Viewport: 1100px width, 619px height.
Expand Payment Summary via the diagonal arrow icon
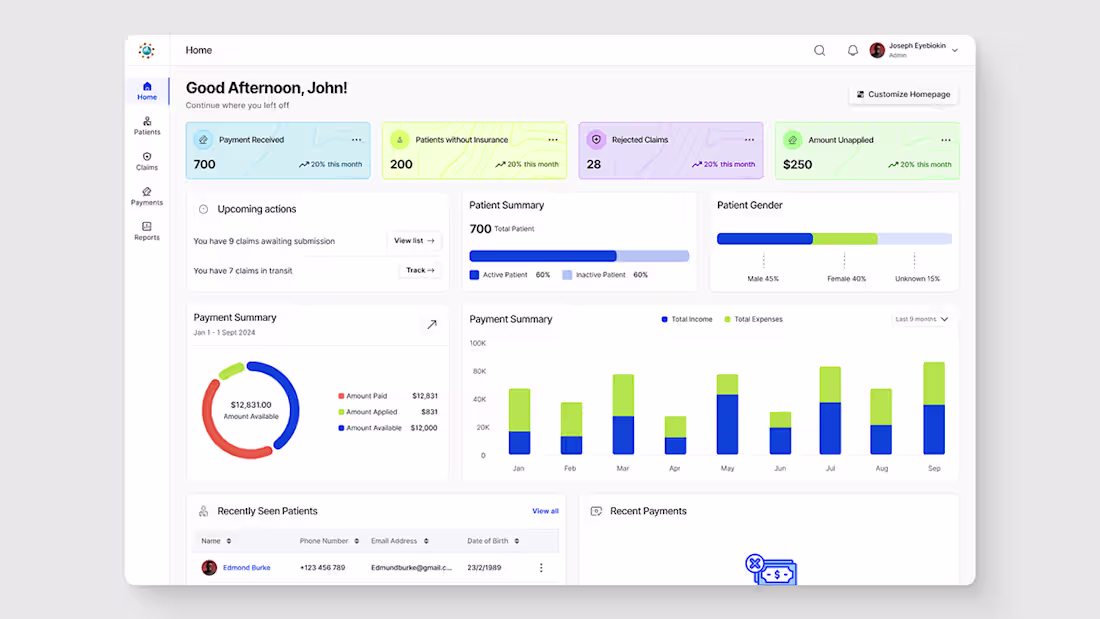tap(432, 324)
